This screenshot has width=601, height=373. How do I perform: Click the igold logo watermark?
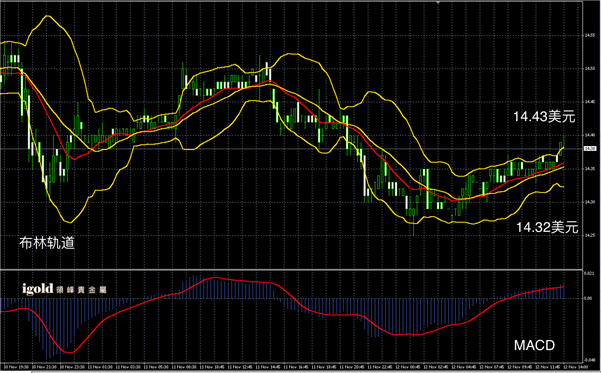[x=64, y=289]
